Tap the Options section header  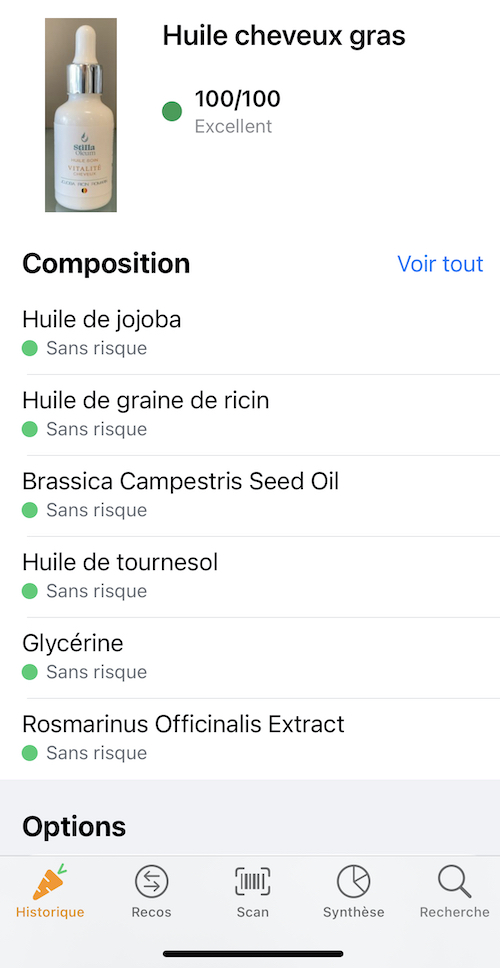pos(74,826)
